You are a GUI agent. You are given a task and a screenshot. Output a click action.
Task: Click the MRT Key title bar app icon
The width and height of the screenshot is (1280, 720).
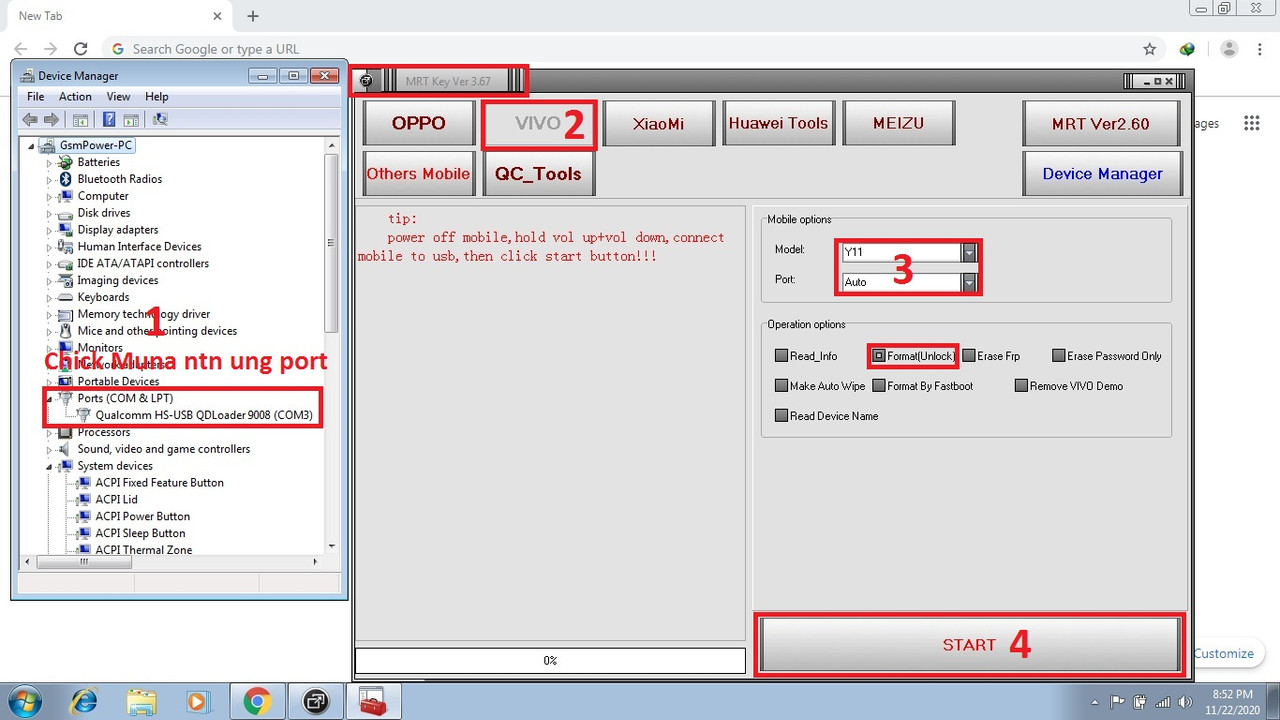click(x=367, y=81)
